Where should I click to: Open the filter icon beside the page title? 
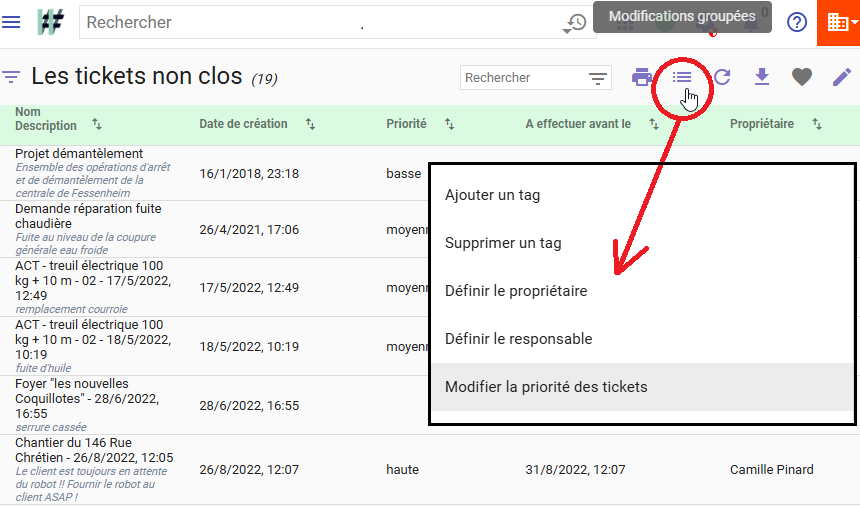click(12, 77)
